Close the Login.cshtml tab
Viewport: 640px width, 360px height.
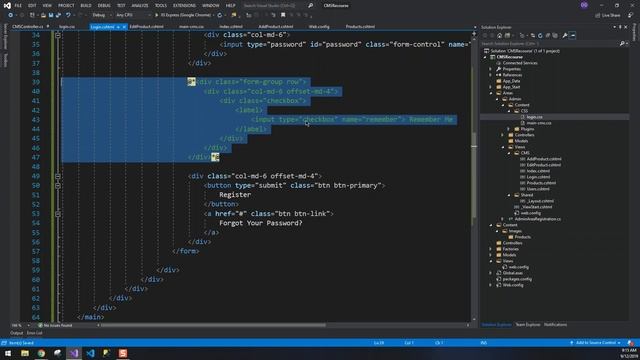click(x=124, y=27)
